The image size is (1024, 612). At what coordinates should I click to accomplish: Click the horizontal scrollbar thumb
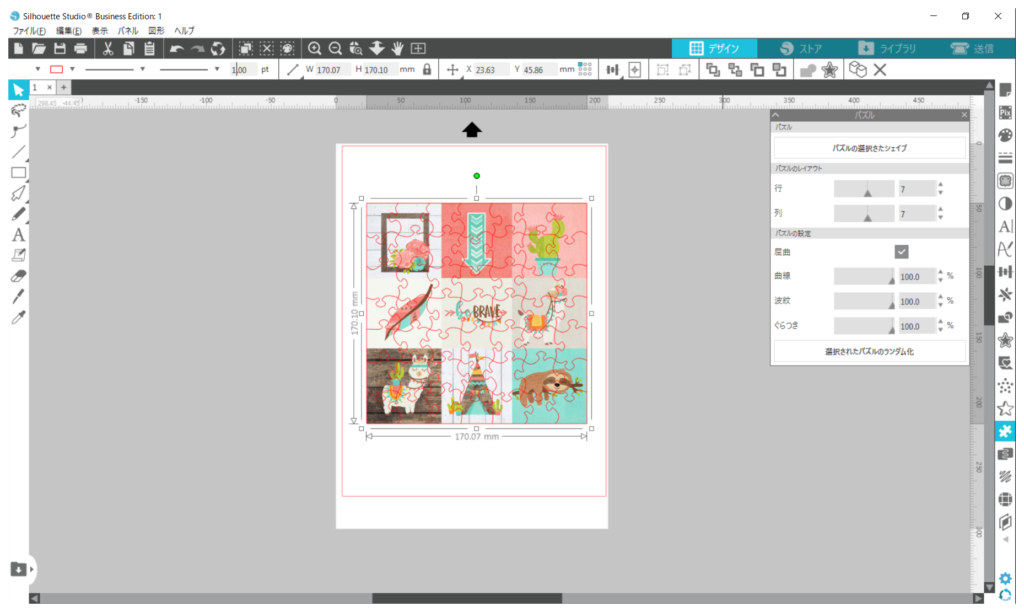467,598
